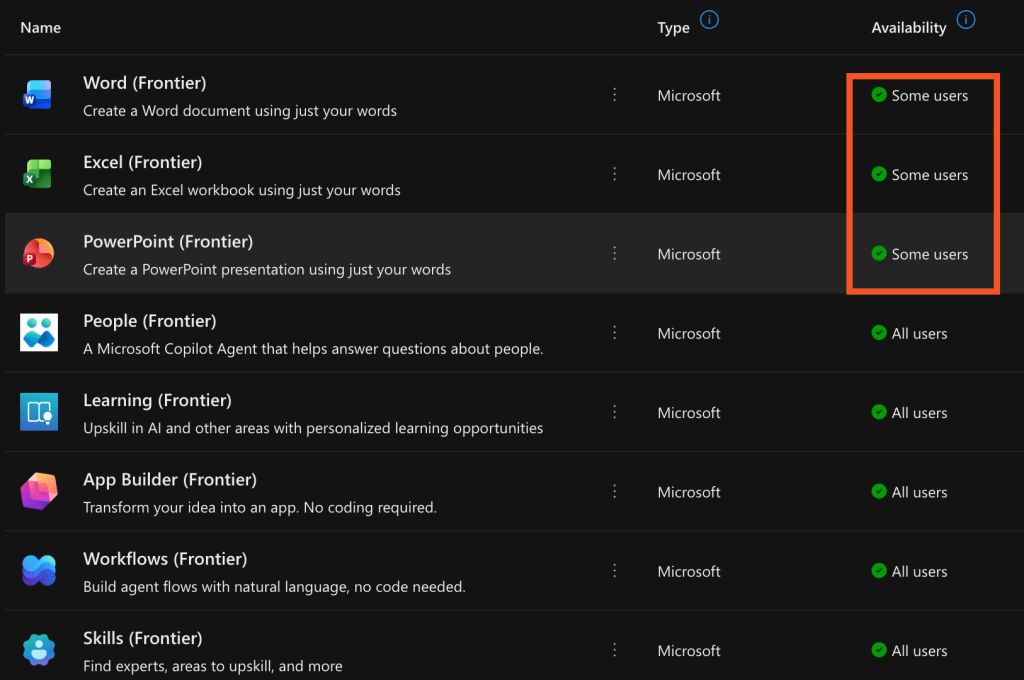Open more options menu for Word (Frontier)
Screen dimensions: 1024x680
pyautogui.click(x=614, y=95)
